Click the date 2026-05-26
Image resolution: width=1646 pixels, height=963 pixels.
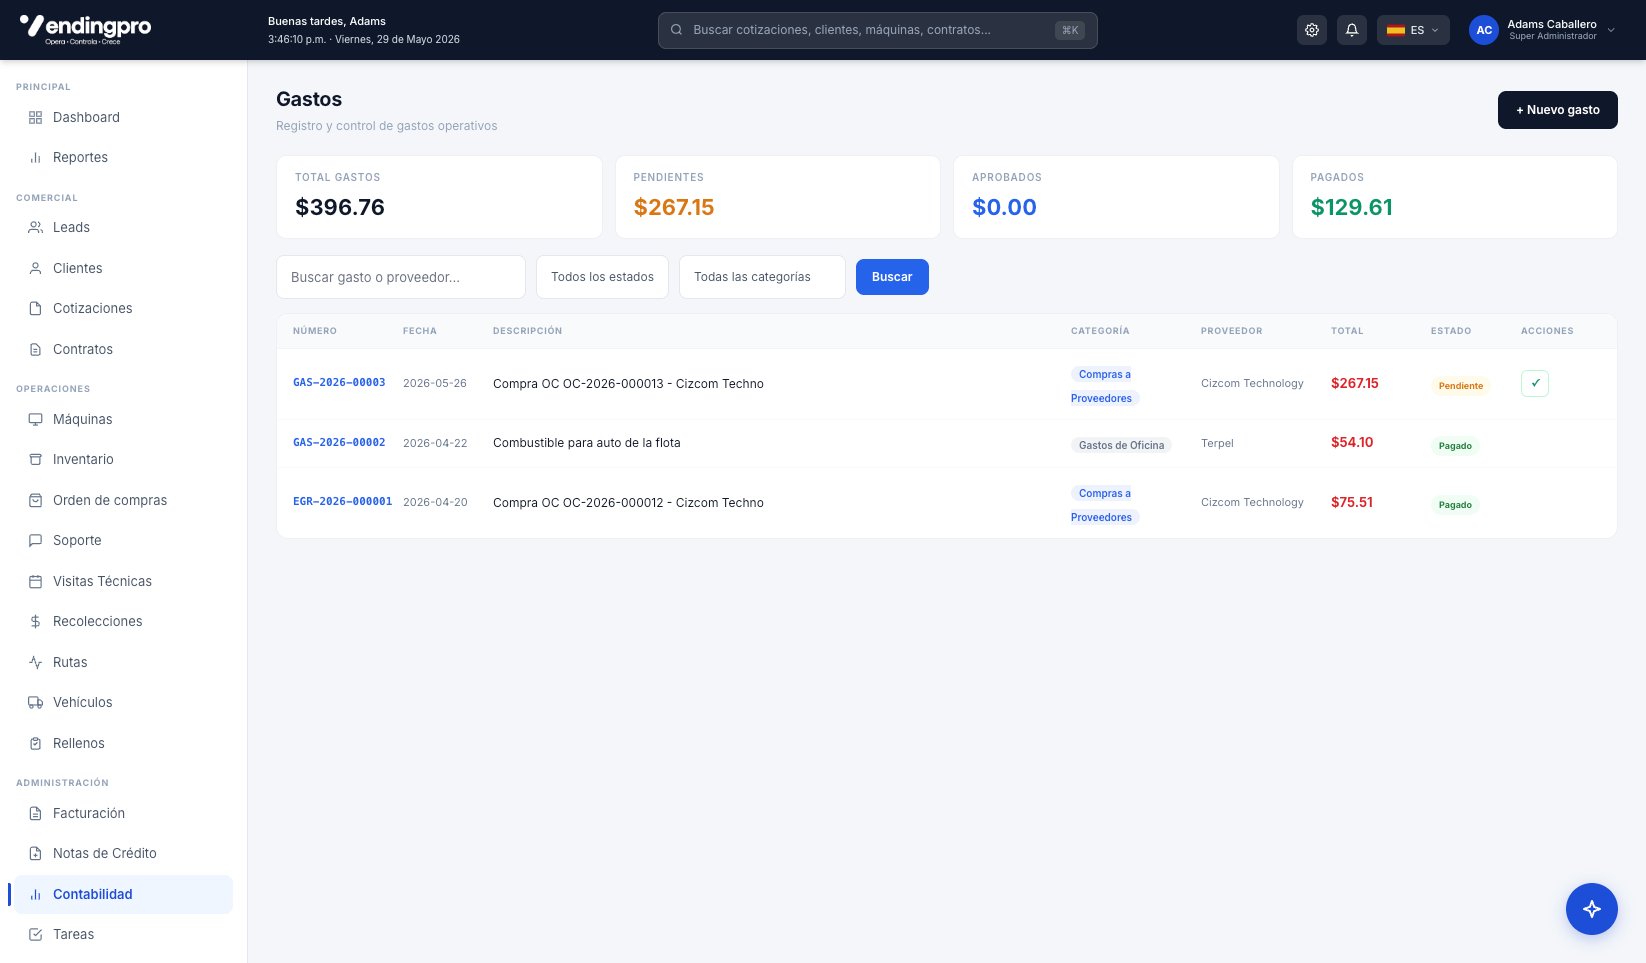[435, 383]
